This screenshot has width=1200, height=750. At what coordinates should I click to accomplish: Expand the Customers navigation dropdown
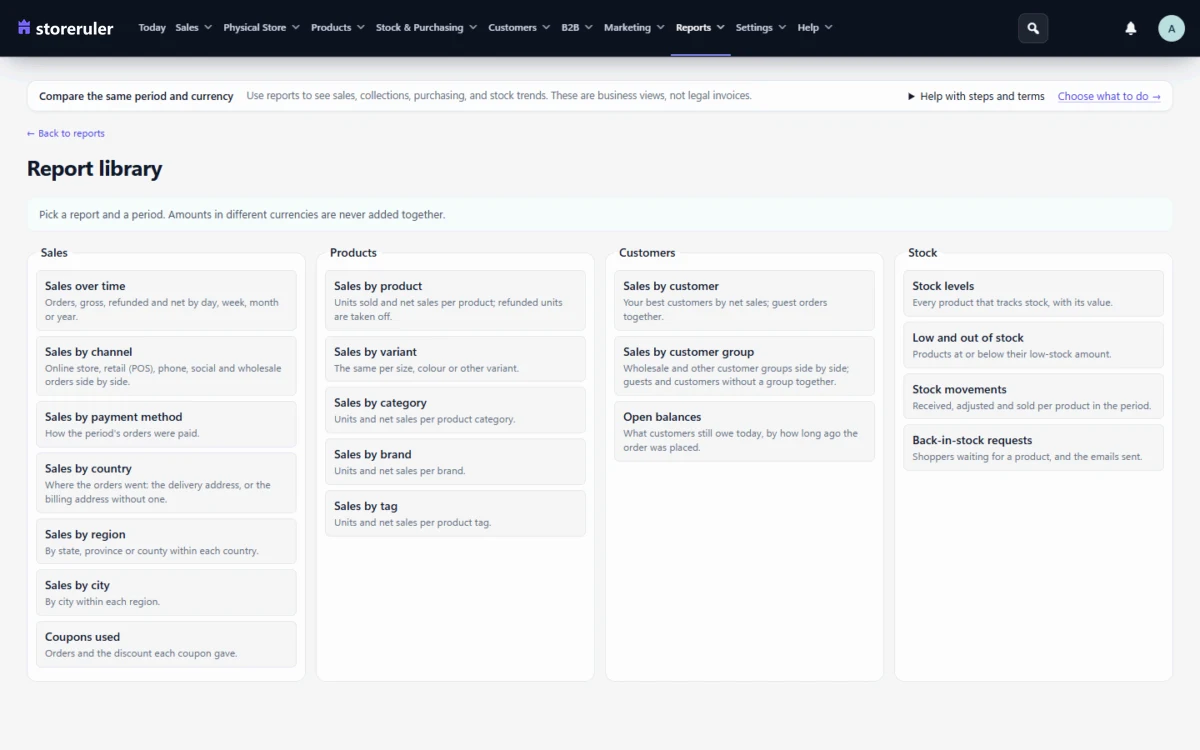(x=519, y=28)
